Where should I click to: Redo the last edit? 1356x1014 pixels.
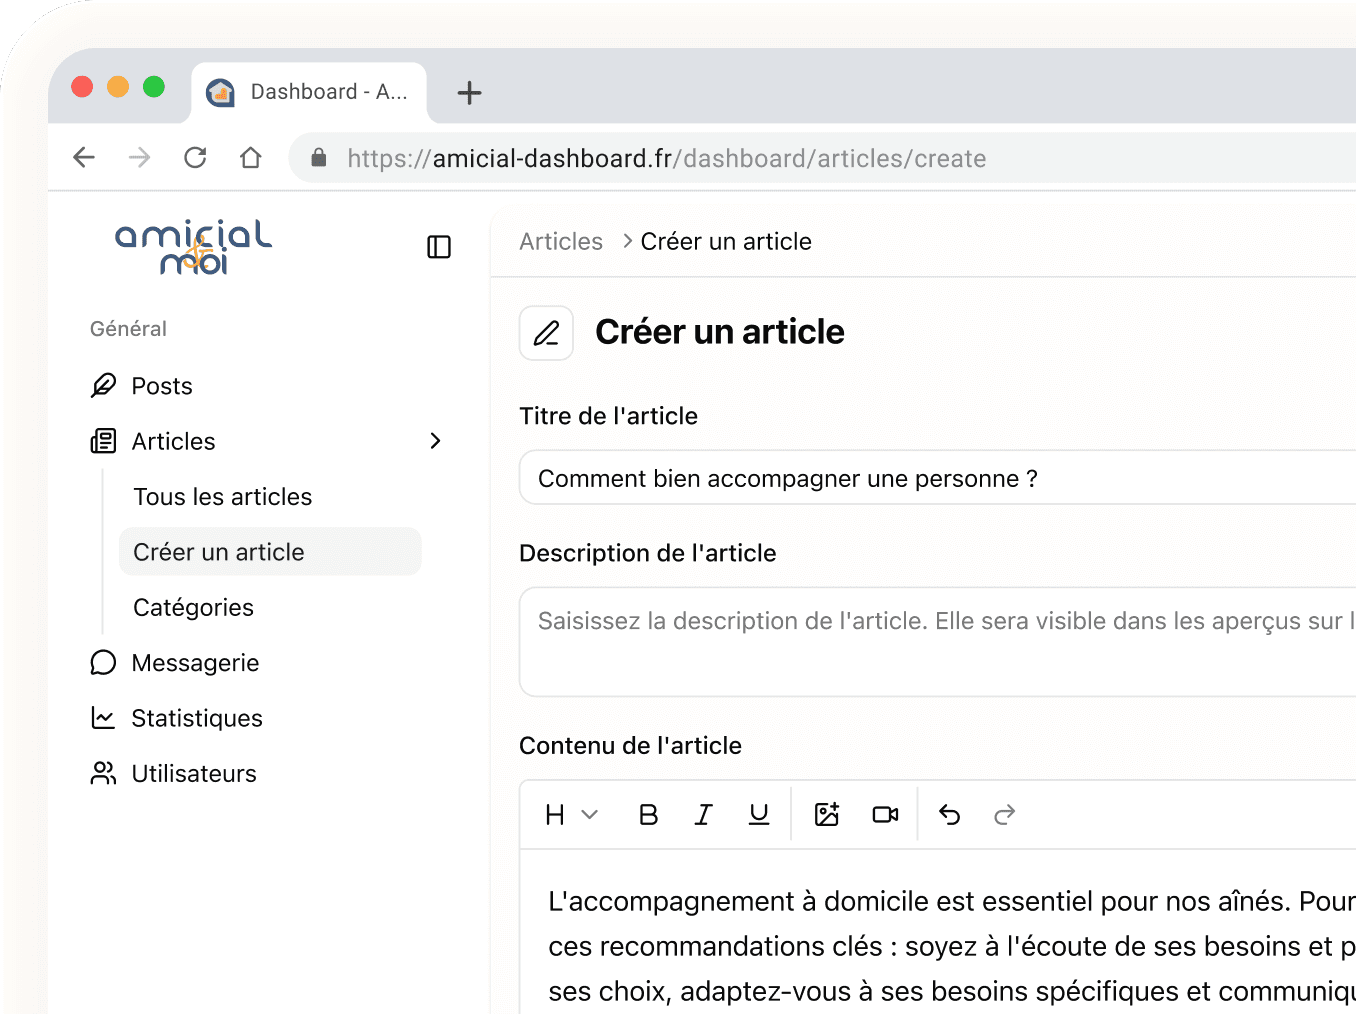point(1005,815)
